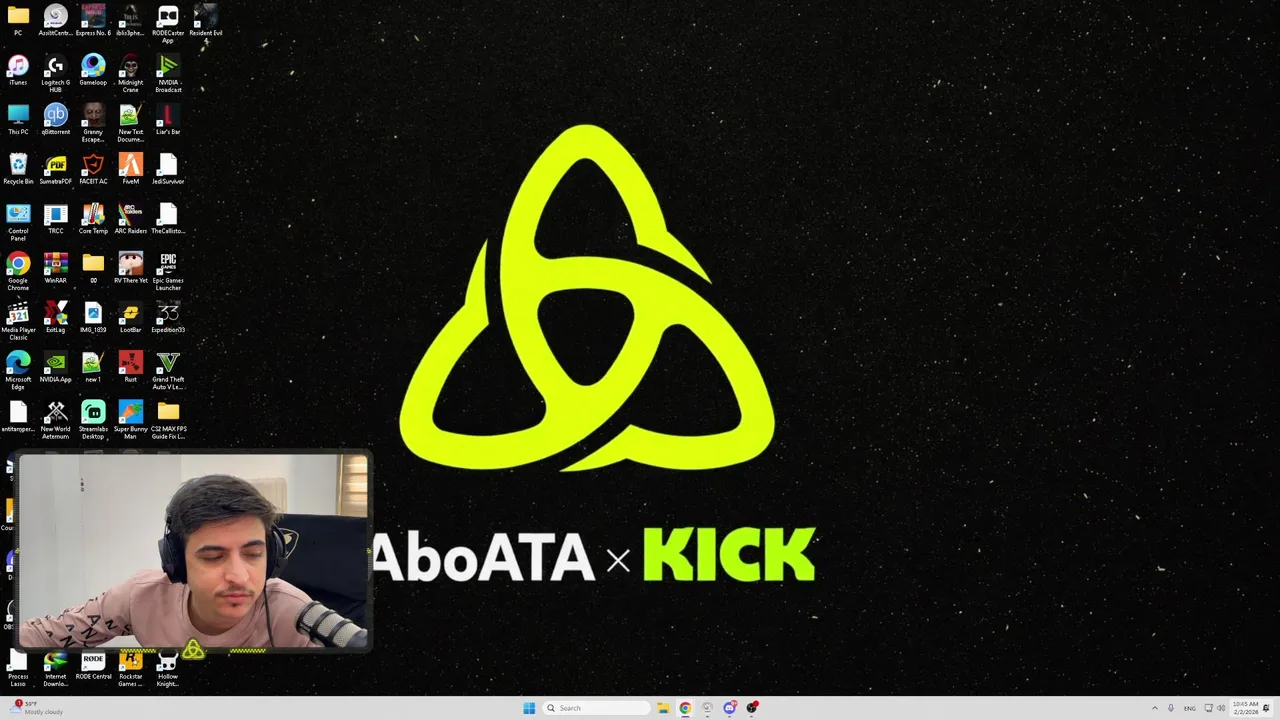Launch ARC Raiders
The width and height of the screenshot is (1280, 720).
(x=130, y=219)
